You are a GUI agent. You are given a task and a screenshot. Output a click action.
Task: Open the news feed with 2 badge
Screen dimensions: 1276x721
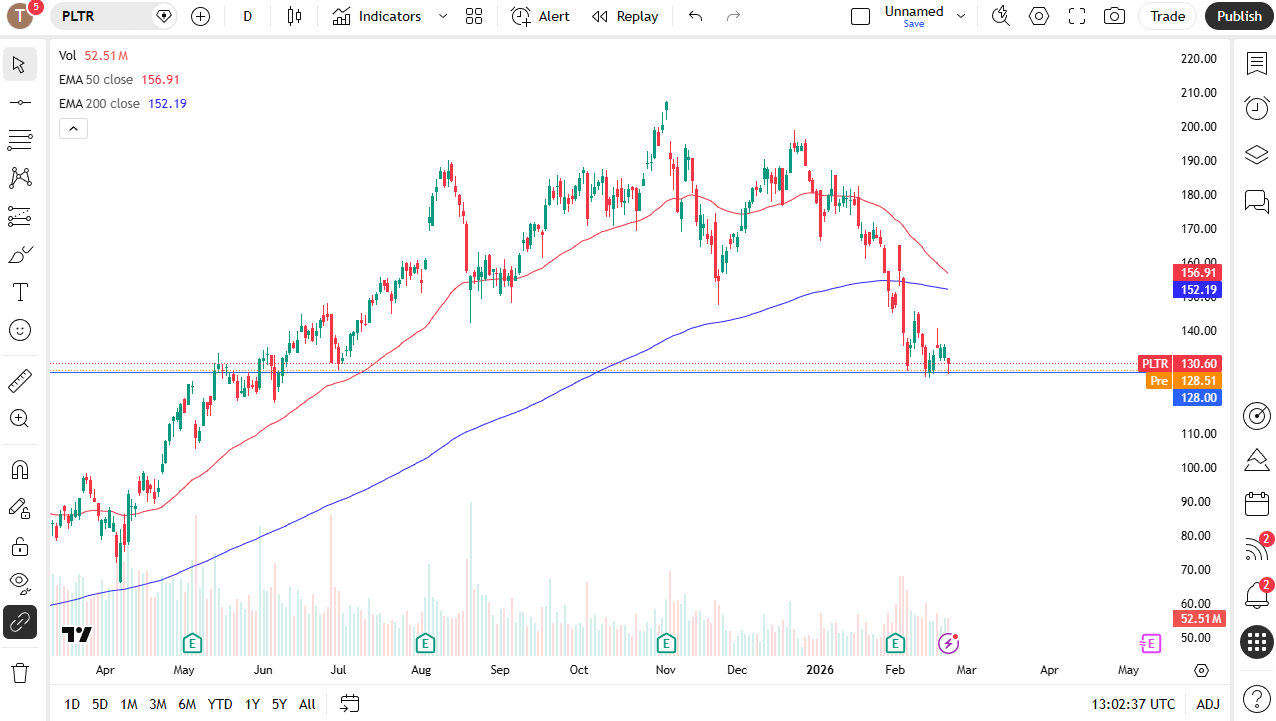(1256, 549)
